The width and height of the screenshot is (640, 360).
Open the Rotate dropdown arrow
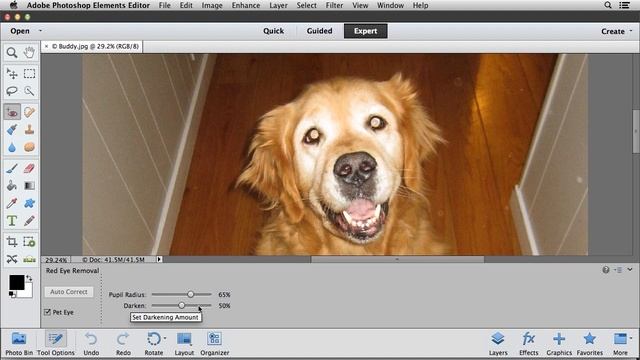tap(165, 338)
